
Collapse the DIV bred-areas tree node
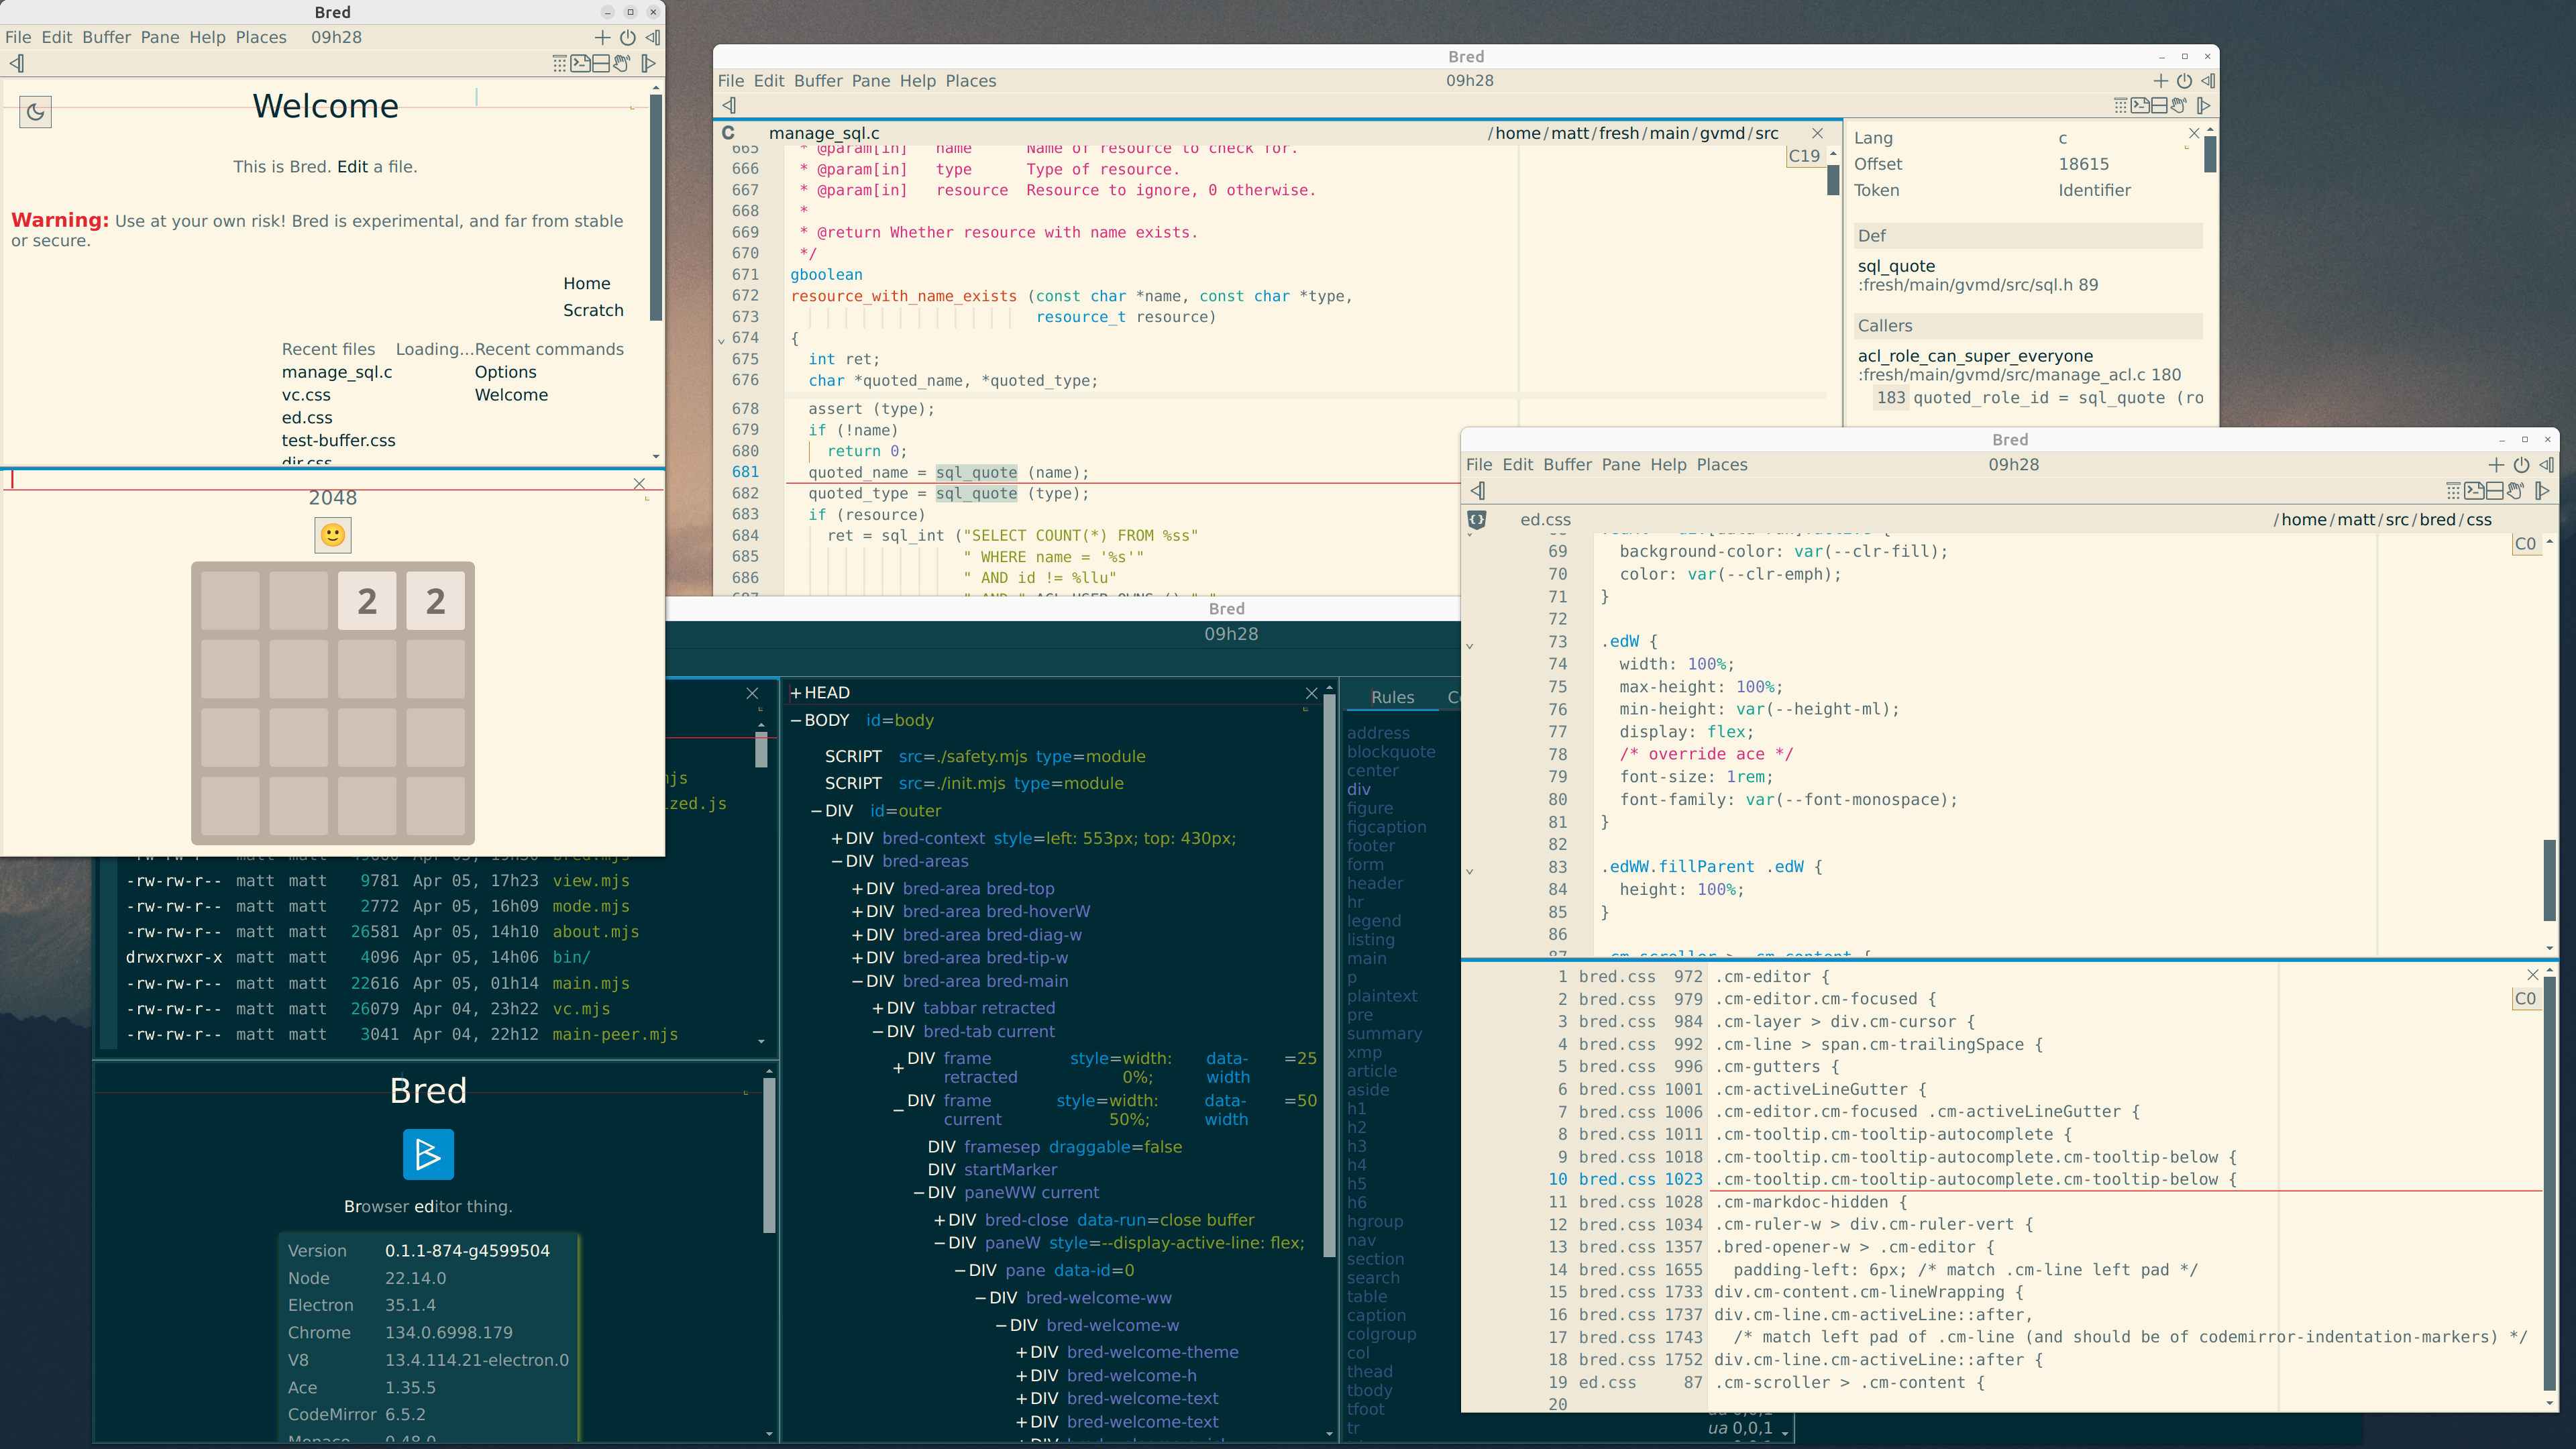pos(837,862)
